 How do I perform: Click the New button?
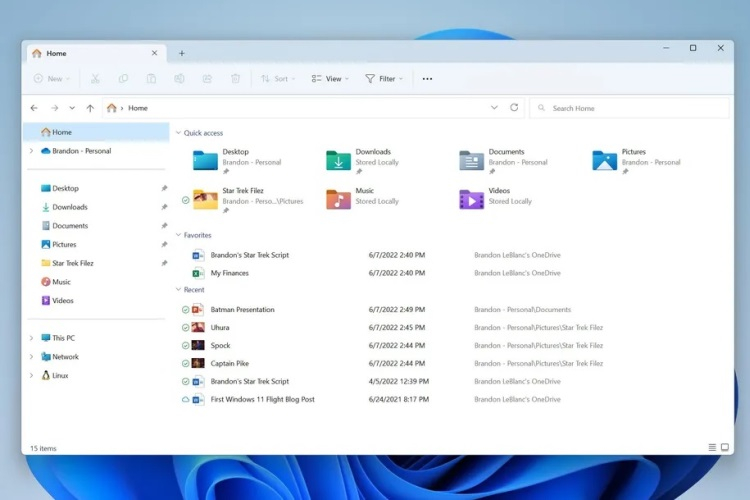pyautogui.click(x=51, y=78)
